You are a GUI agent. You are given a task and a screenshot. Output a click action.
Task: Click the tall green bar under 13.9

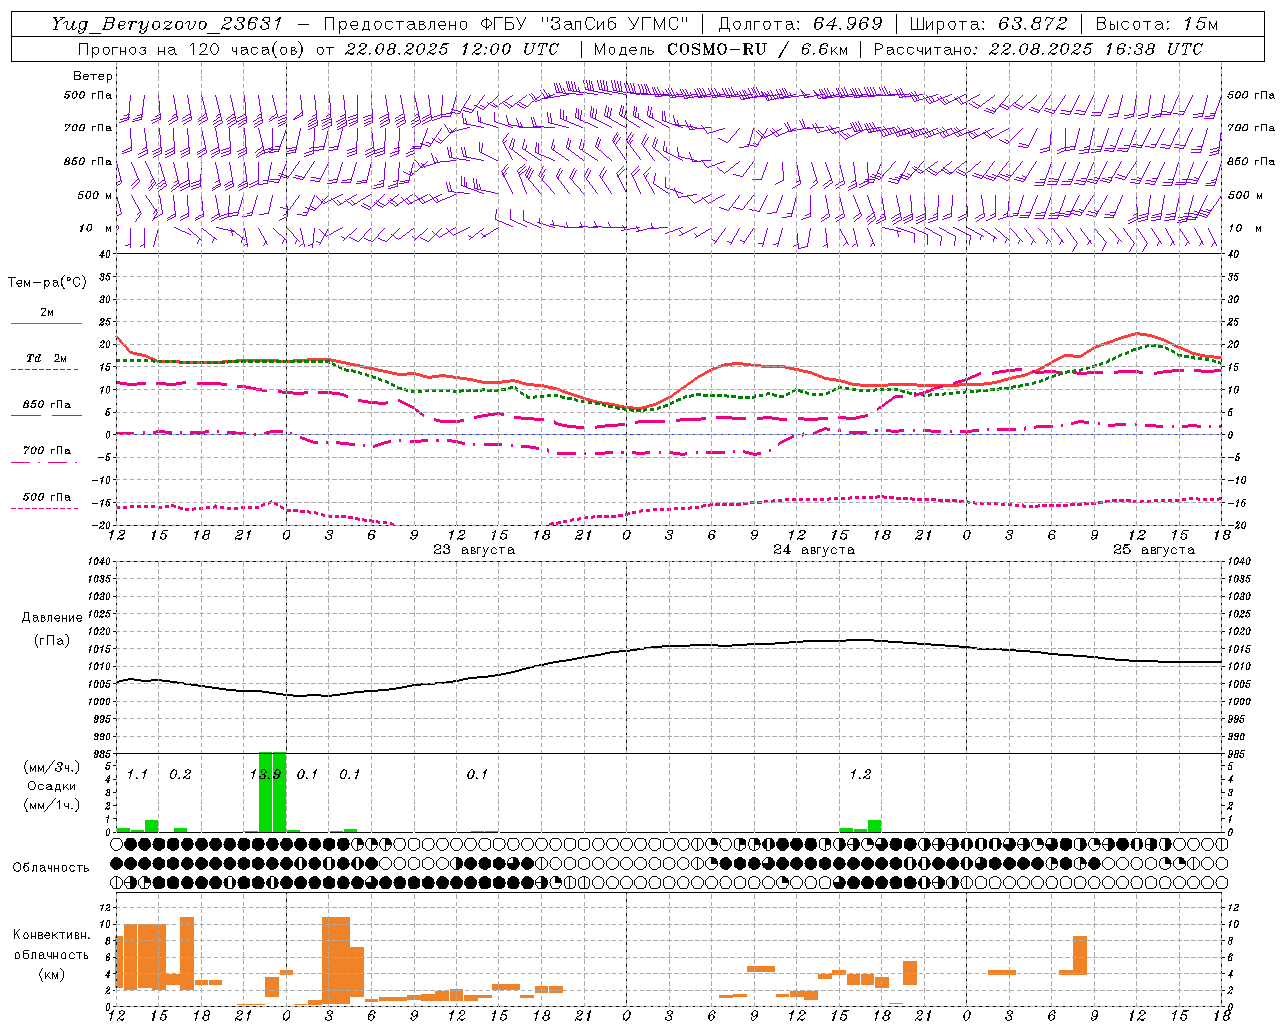tap(272, 792)
